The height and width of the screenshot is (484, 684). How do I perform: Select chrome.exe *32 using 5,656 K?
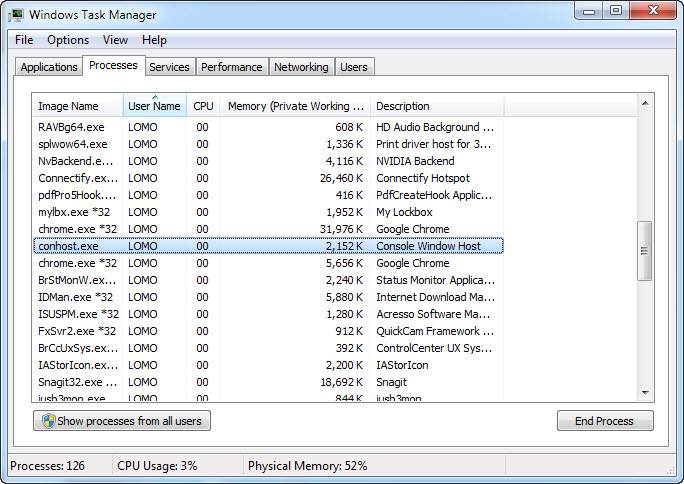pos(268,263)
